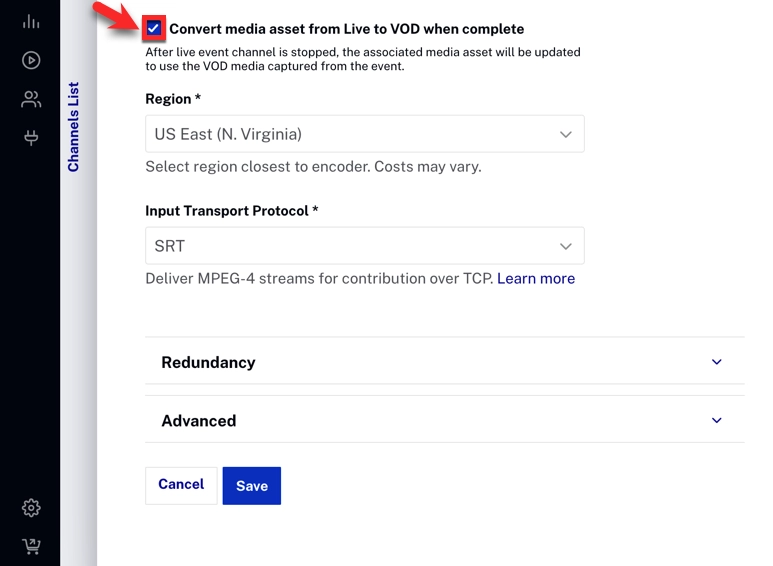
Task: Open the settings gear icon
Action: click(31, 508)
